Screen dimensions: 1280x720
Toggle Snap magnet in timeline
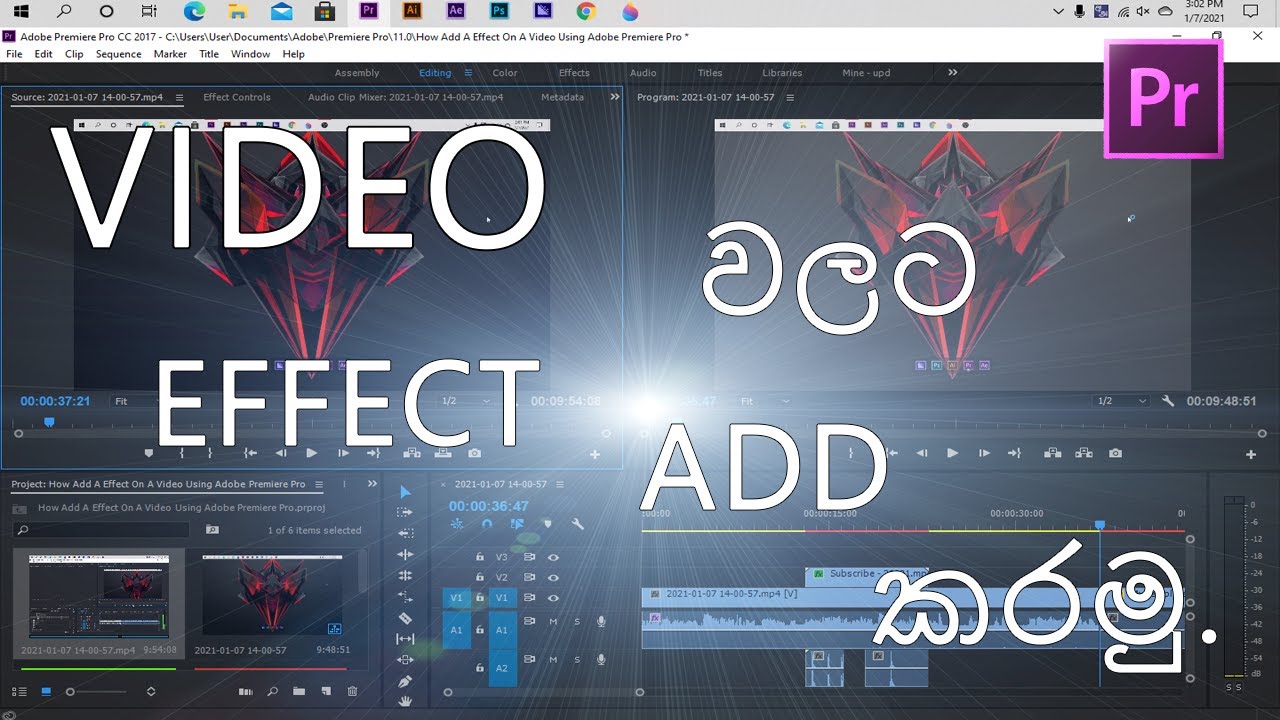point(487,524)
